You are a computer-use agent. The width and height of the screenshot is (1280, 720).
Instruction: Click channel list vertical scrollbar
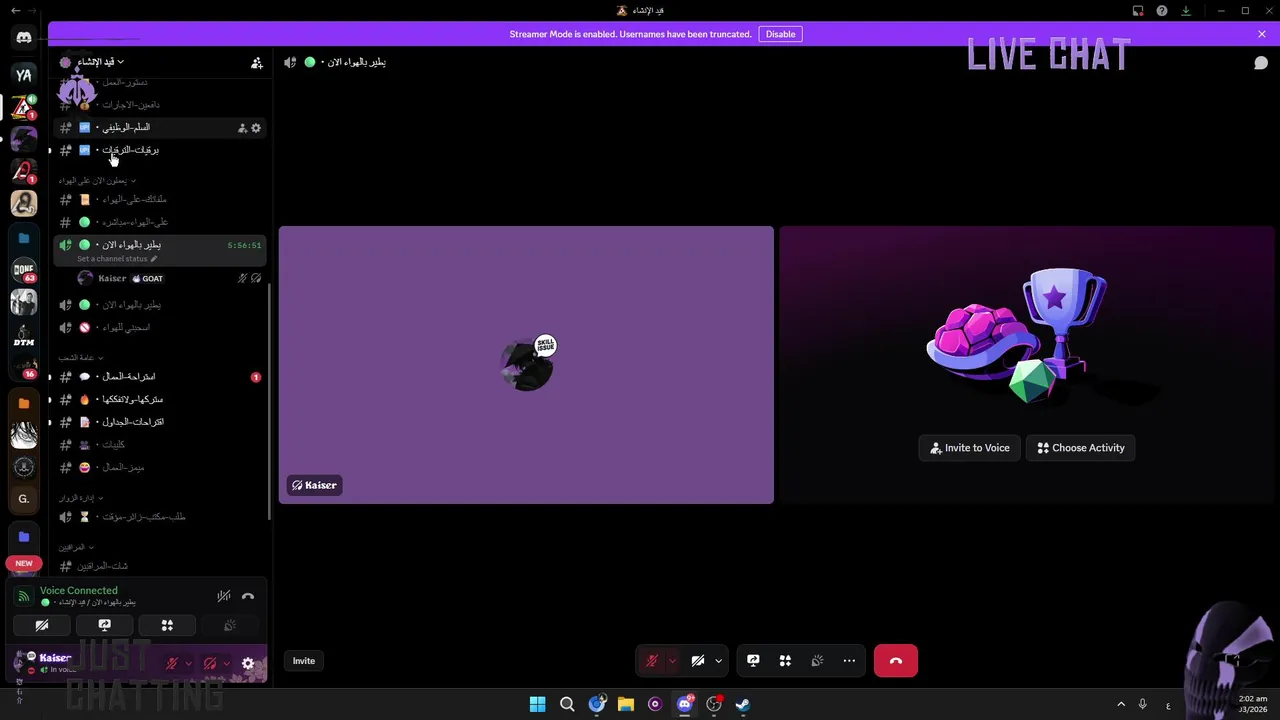[x=270, y=400]
